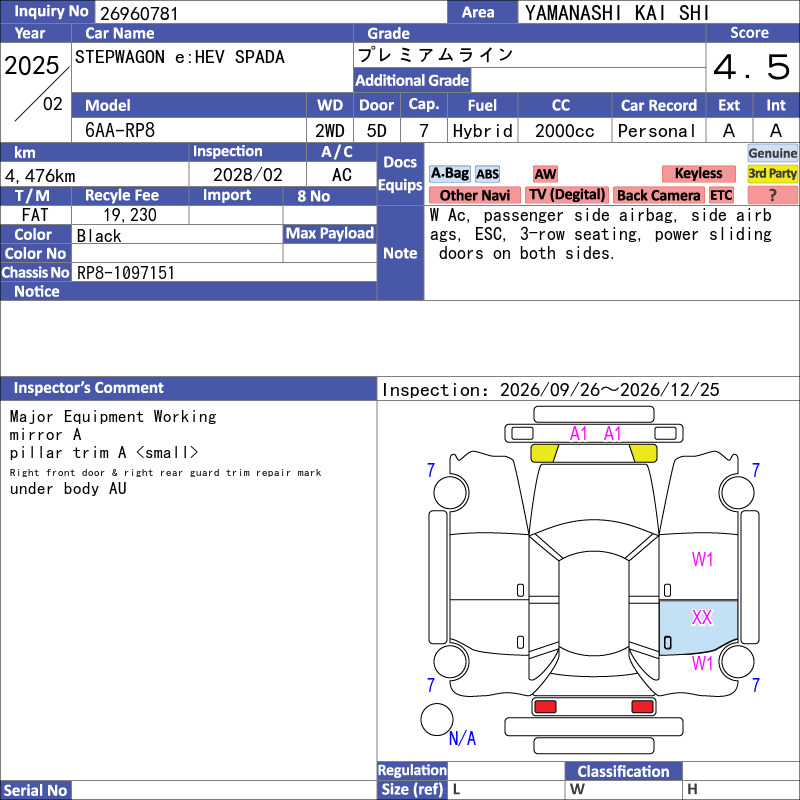Click the left yellow headlight on diagram
This screenshot has width=800, height=800.
coord(544,453)
